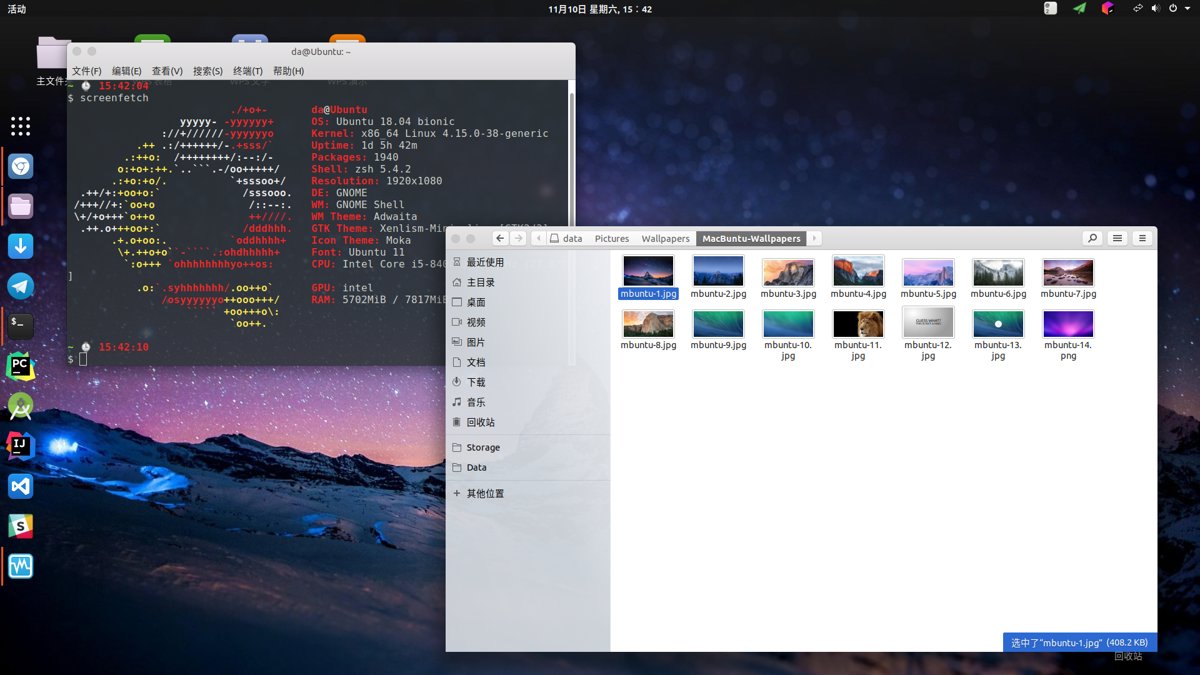Open the 搜索(S) menu in terminal
The width and height of the screenshot is (1200, 675).
point(208,71)
